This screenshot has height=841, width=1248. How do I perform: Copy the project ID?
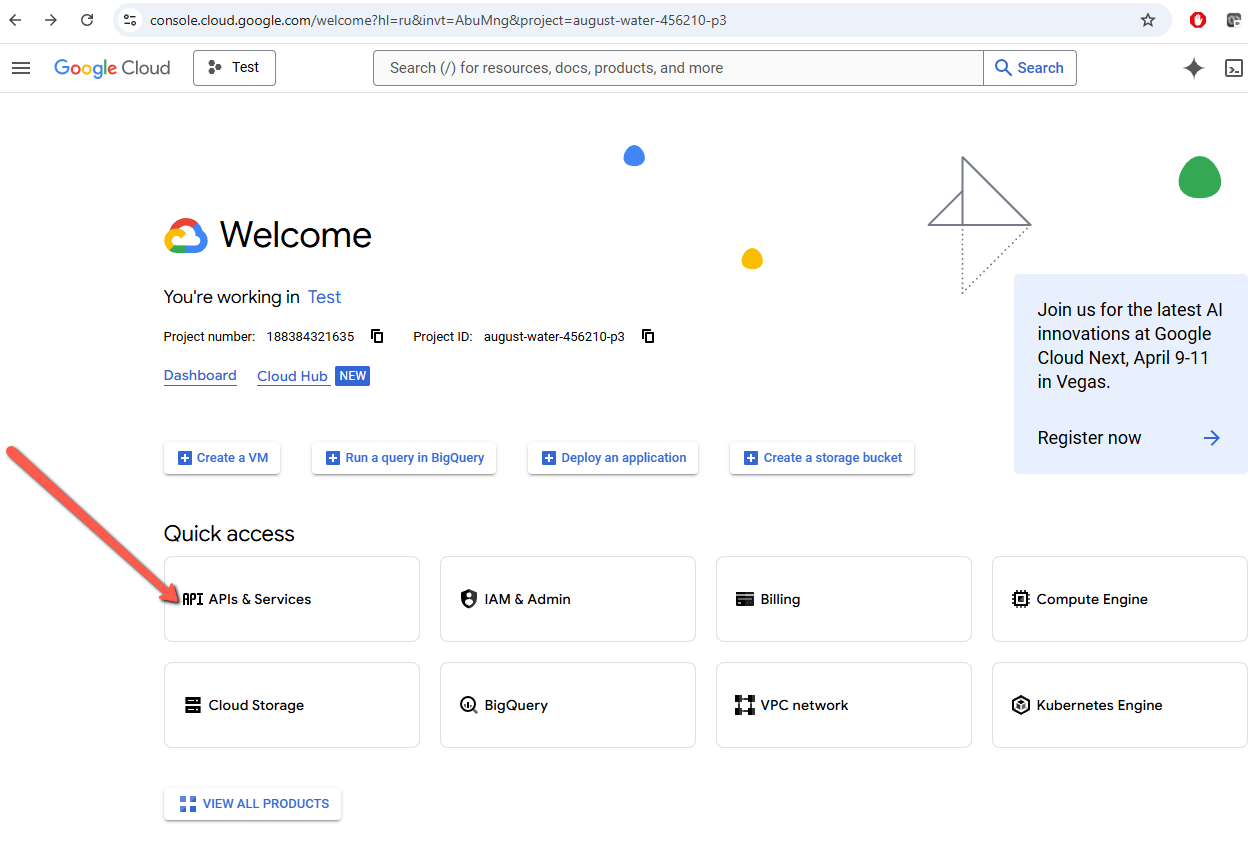648,336
